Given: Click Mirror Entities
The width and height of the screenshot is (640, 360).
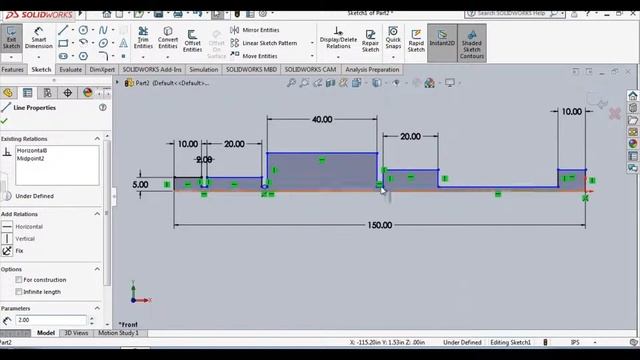Looking at the screenshot, I should point(255,30).
